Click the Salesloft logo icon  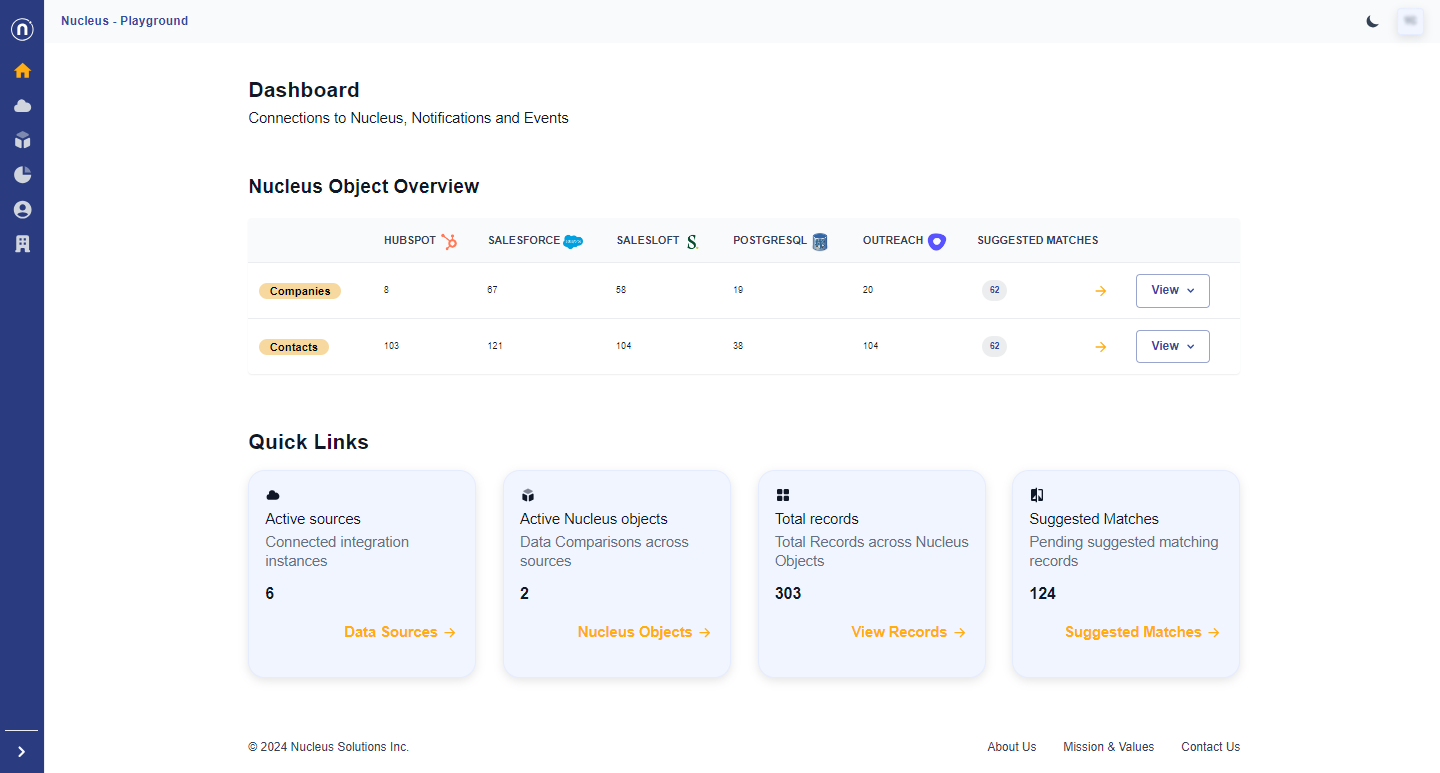(x=692, y=241)
